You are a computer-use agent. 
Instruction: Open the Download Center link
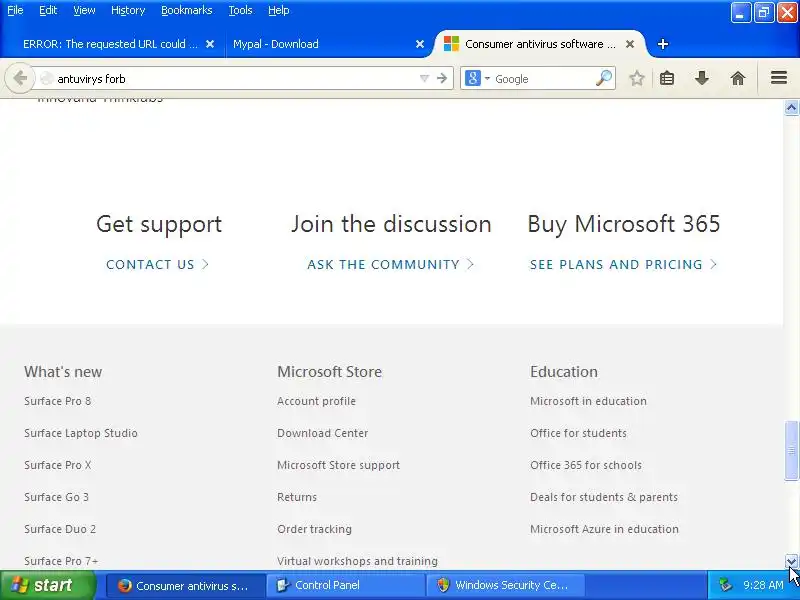[322, 433]
